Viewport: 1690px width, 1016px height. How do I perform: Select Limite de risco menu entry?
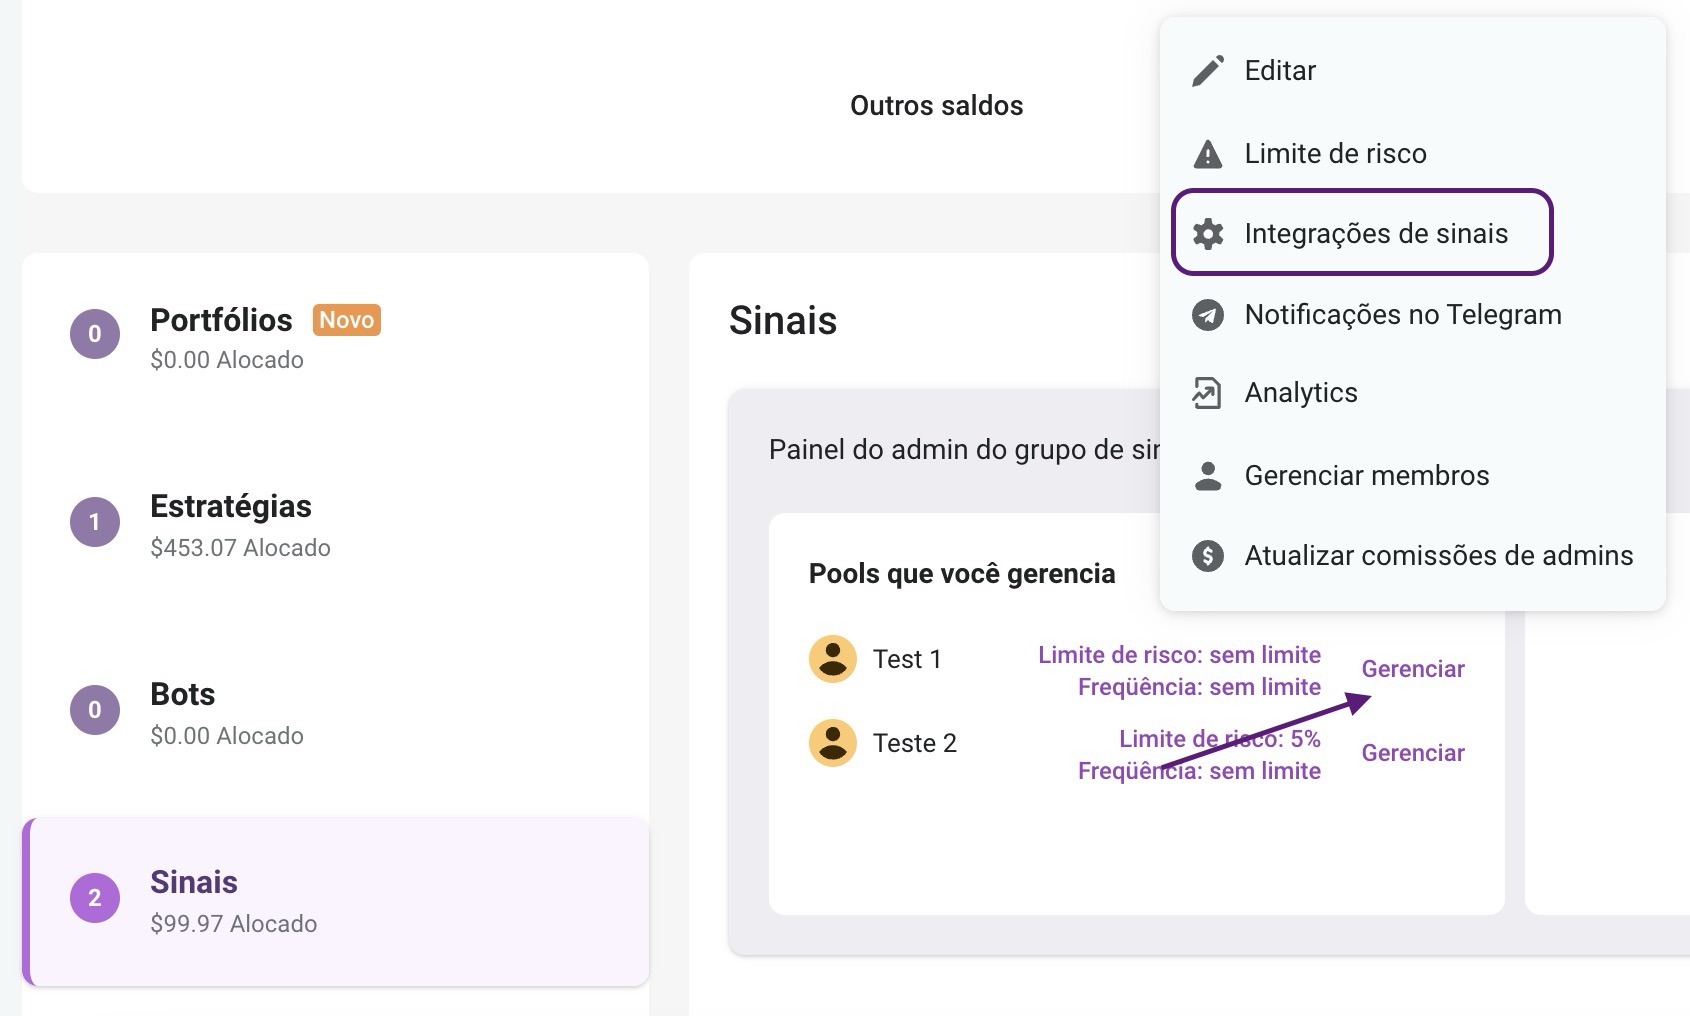point(1412,154)
